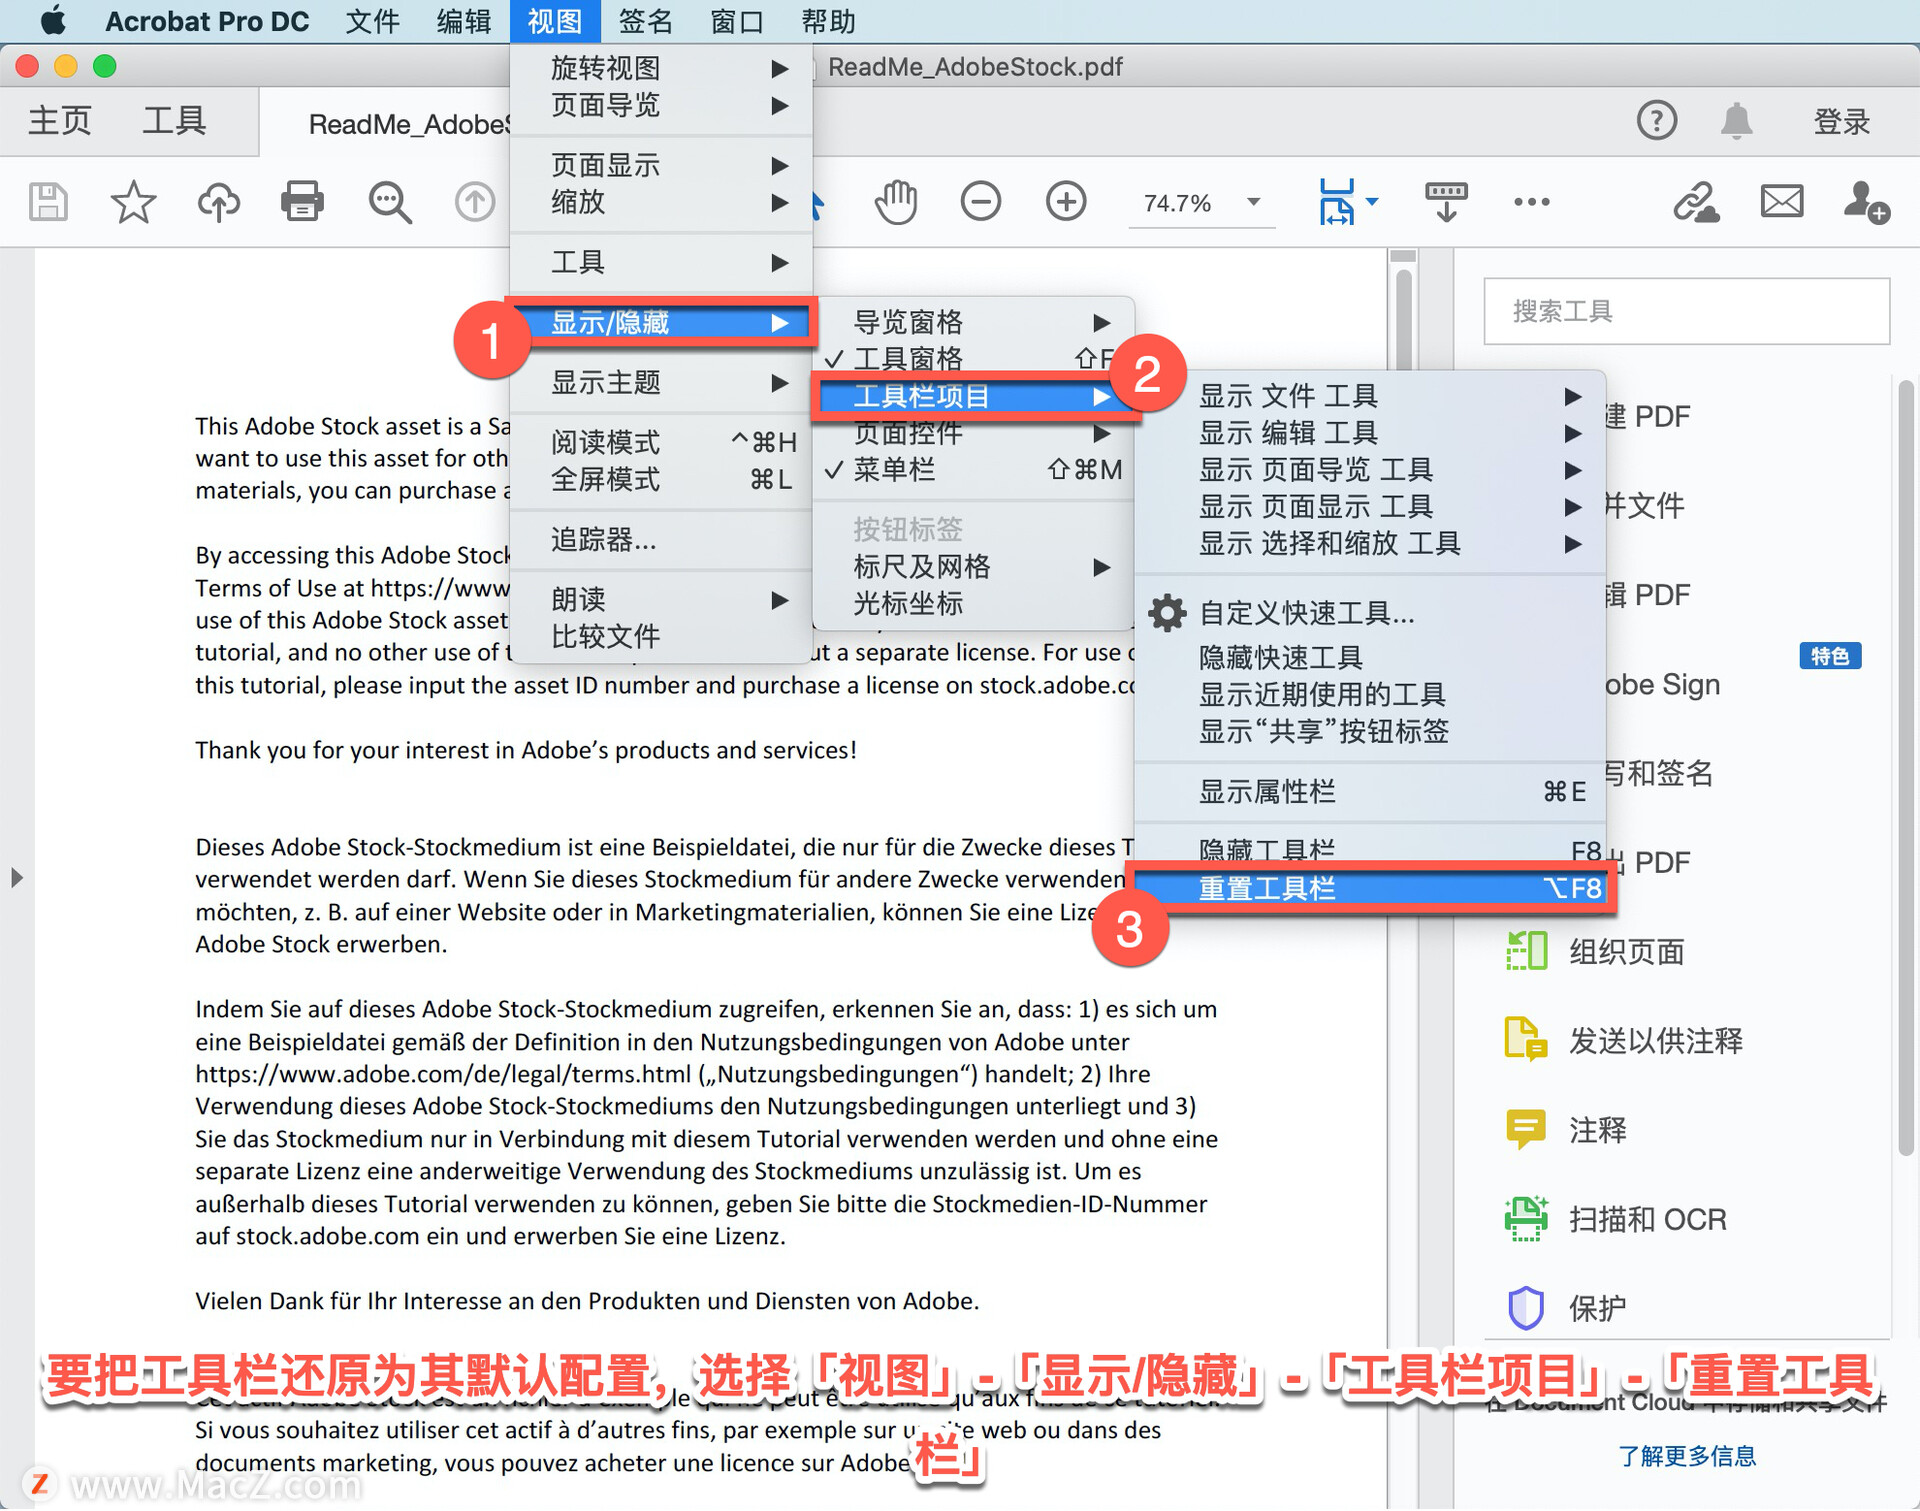Viewport: 1920px width, 1511px height.
Task: Open the find text magnifier icon
Action: [390, 202]
